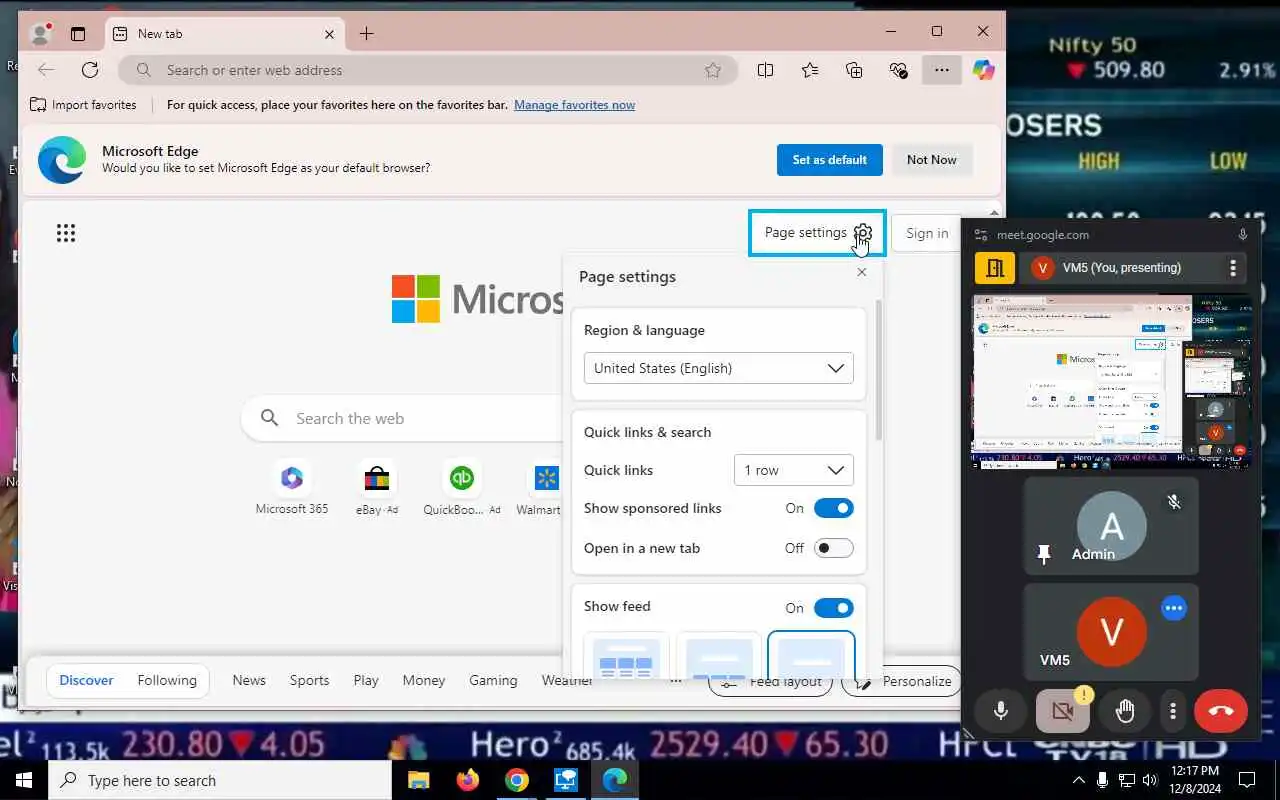
Task: Open VM5 tile more options button
Action: point(1174,608)
